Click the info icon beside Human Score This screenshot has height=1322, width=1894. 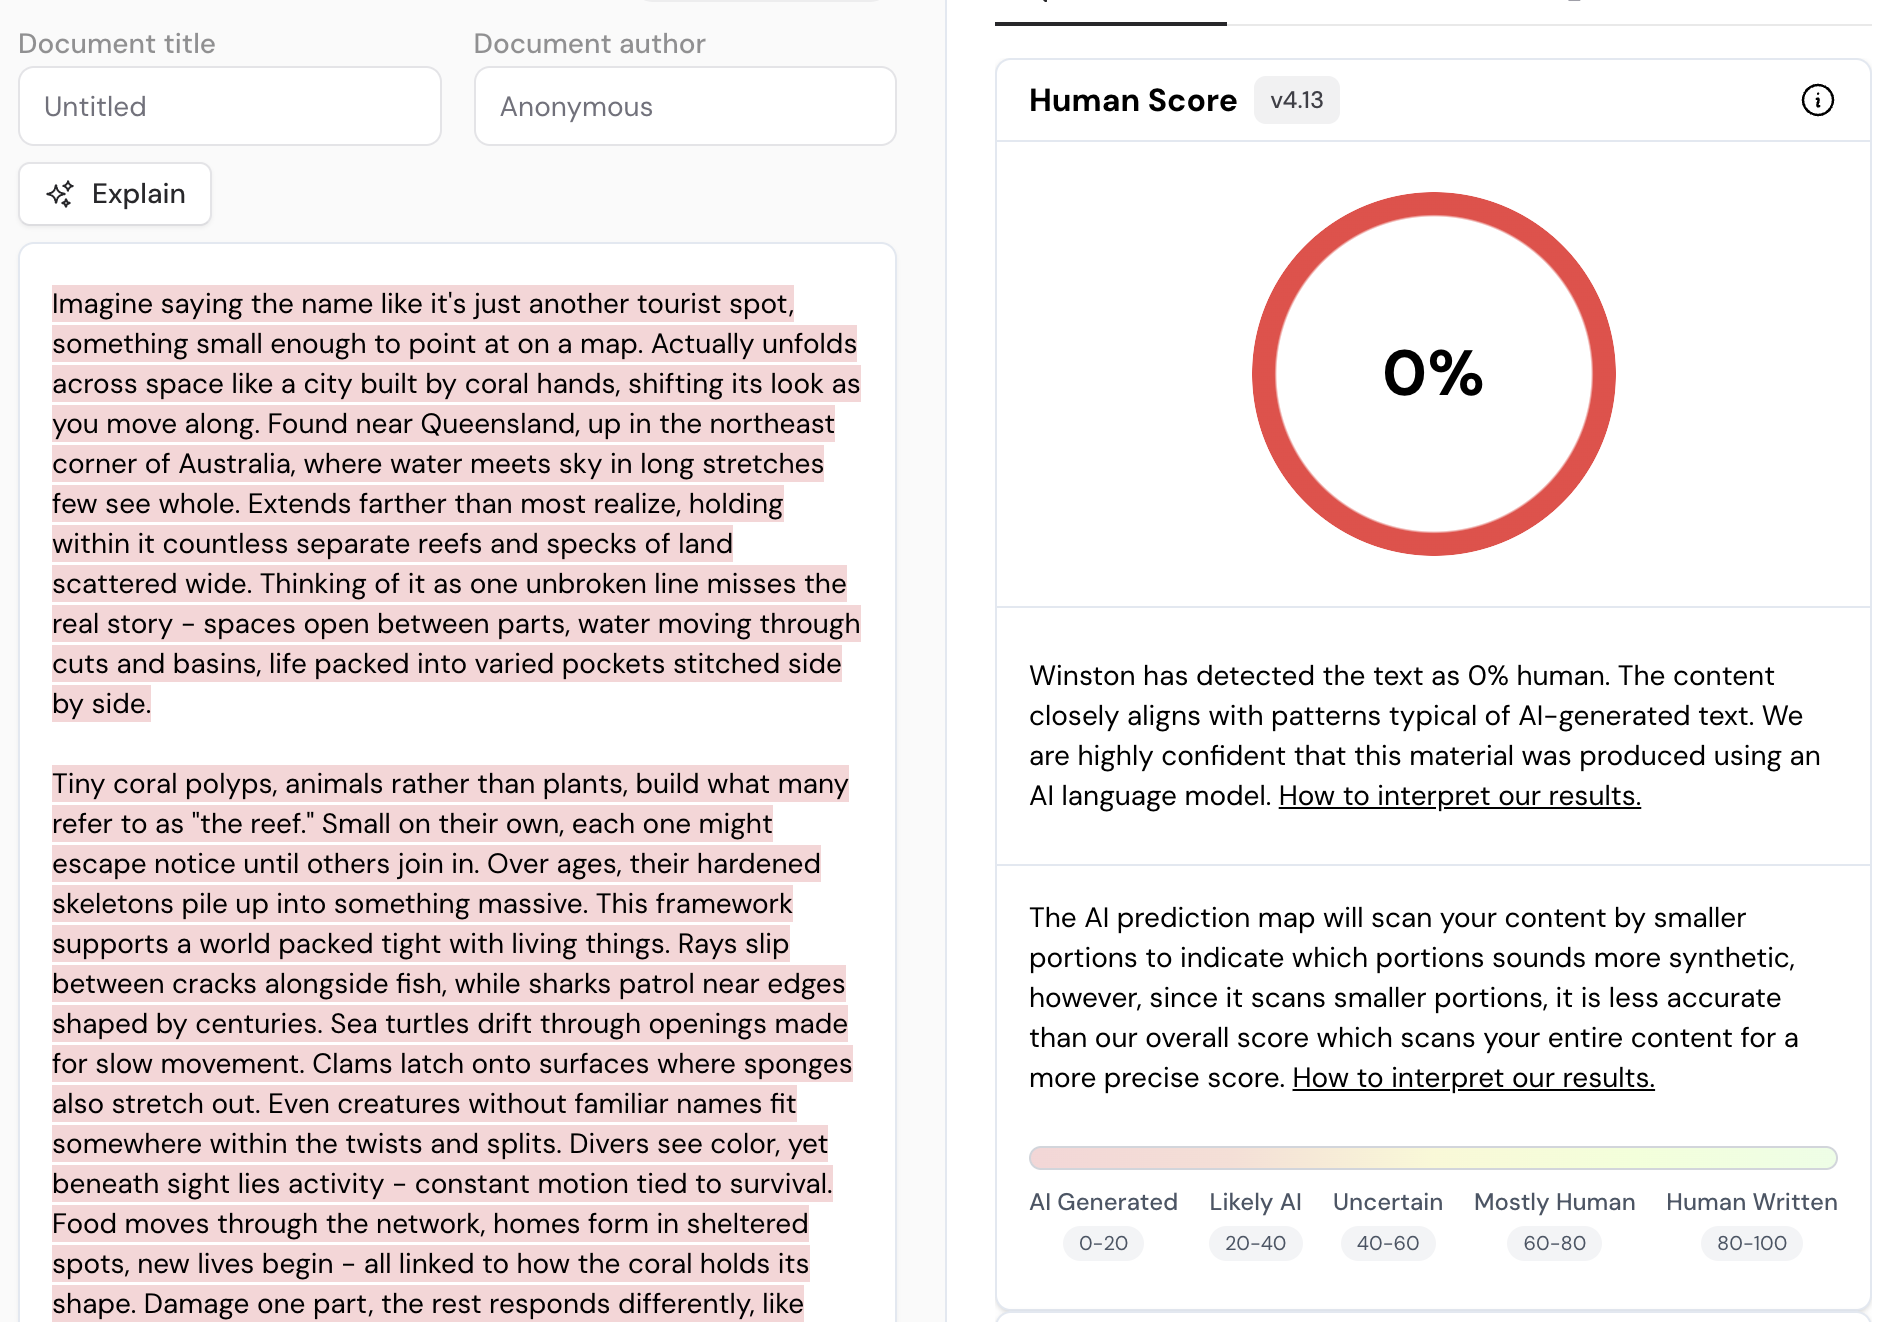point(1817,100)
